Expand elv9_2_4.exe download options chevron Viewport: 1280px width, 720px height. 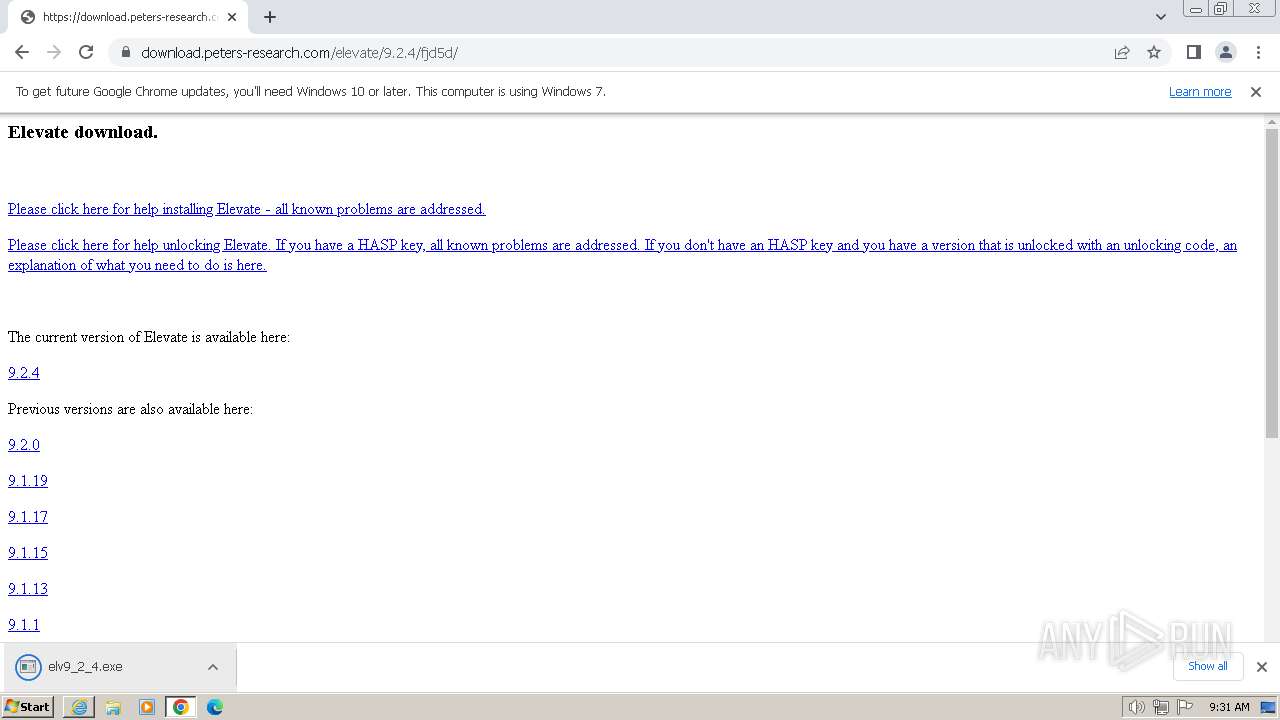[213, 667]
